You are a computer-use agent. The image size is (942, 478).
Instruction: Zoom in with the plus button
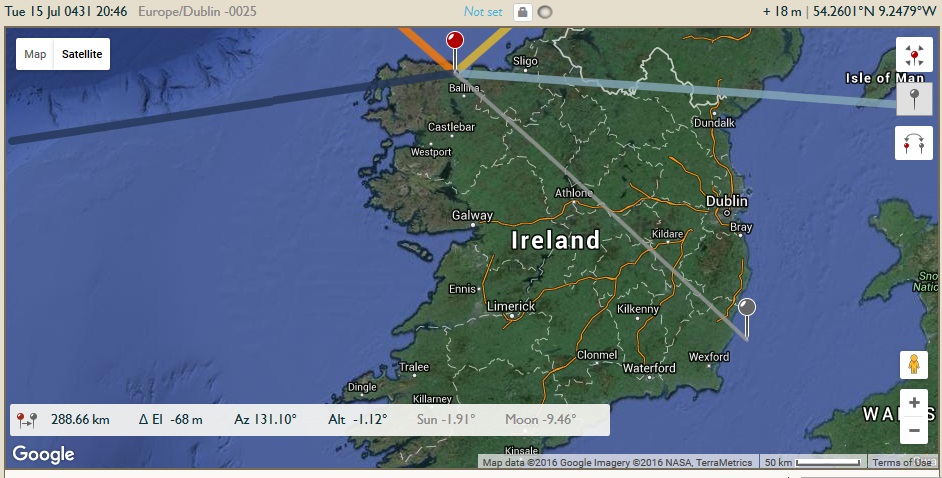pos(913,403)
